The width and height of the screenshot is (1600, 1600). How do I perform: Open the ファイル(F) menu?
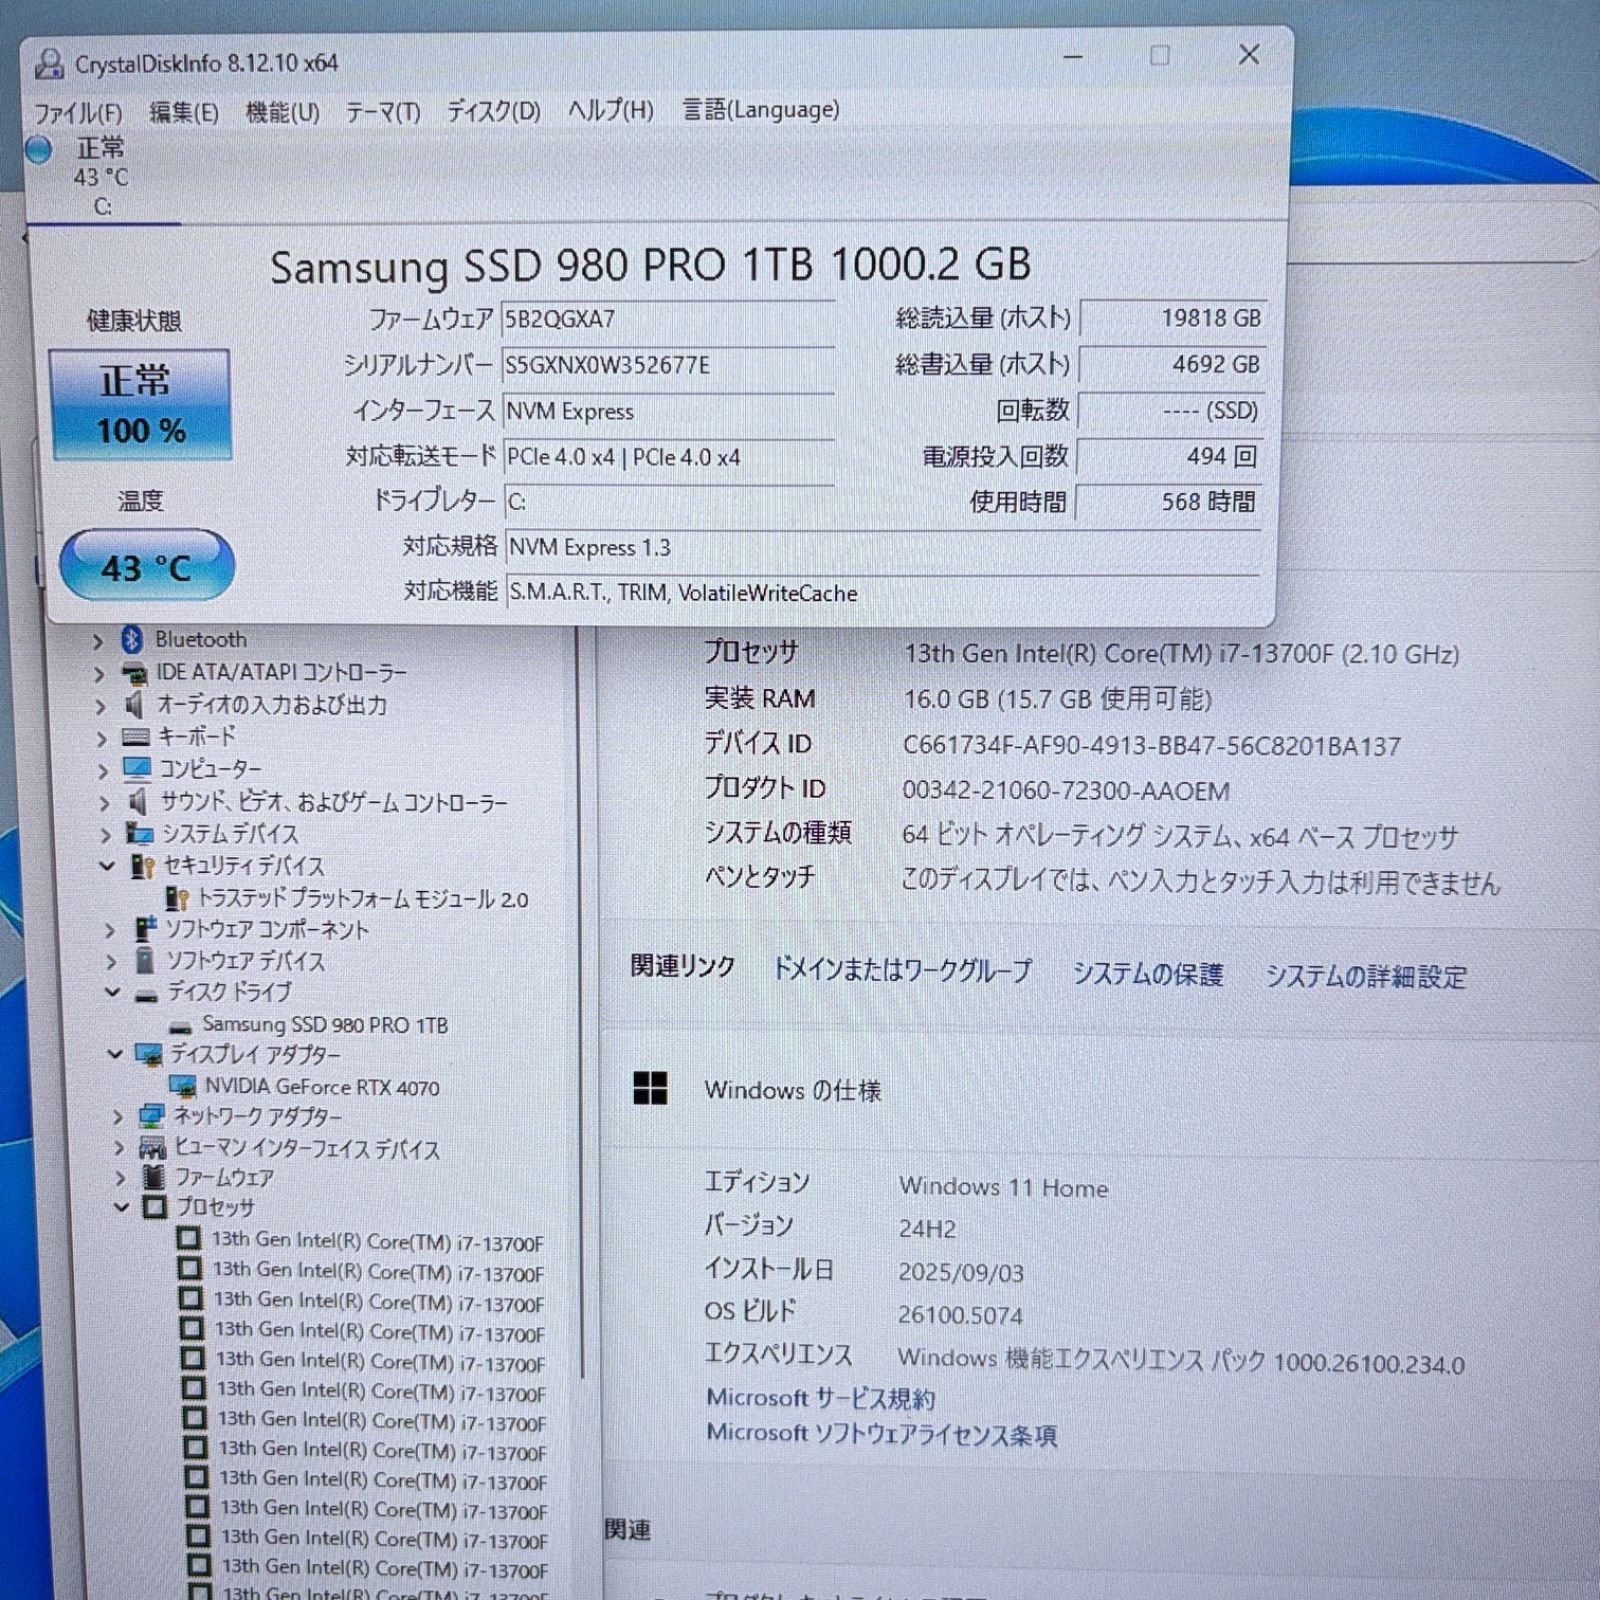coord(78,113)
